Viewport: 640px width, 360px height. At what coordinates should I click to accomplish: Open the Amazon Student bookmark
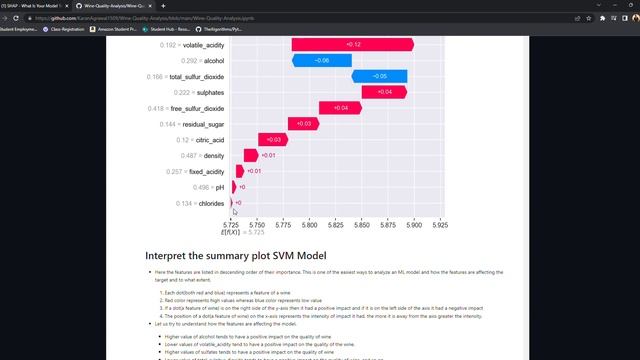[x=113, y=29]
